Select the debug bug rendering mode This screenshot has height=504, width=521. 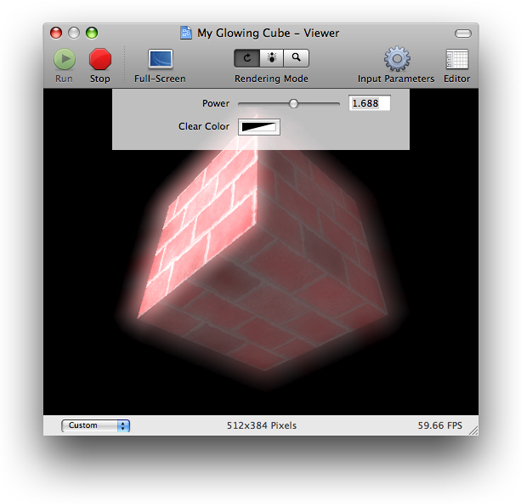point(271,58)
